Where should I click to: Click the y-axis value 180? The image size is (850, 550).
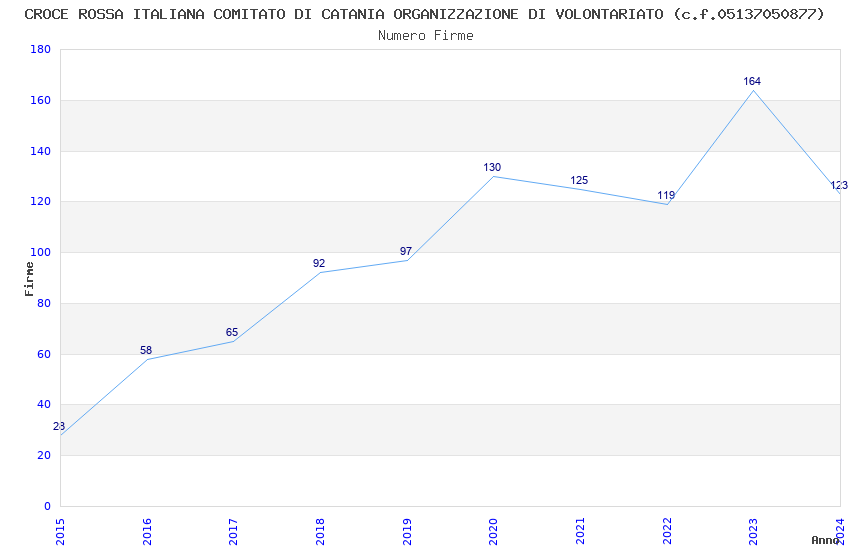pos(41,49)
